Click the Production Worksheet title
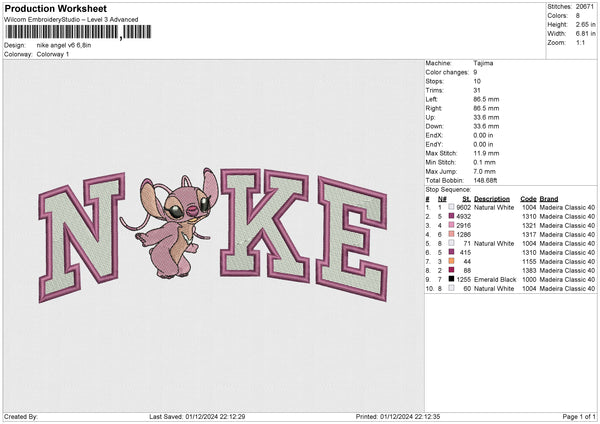 point(55,8)
